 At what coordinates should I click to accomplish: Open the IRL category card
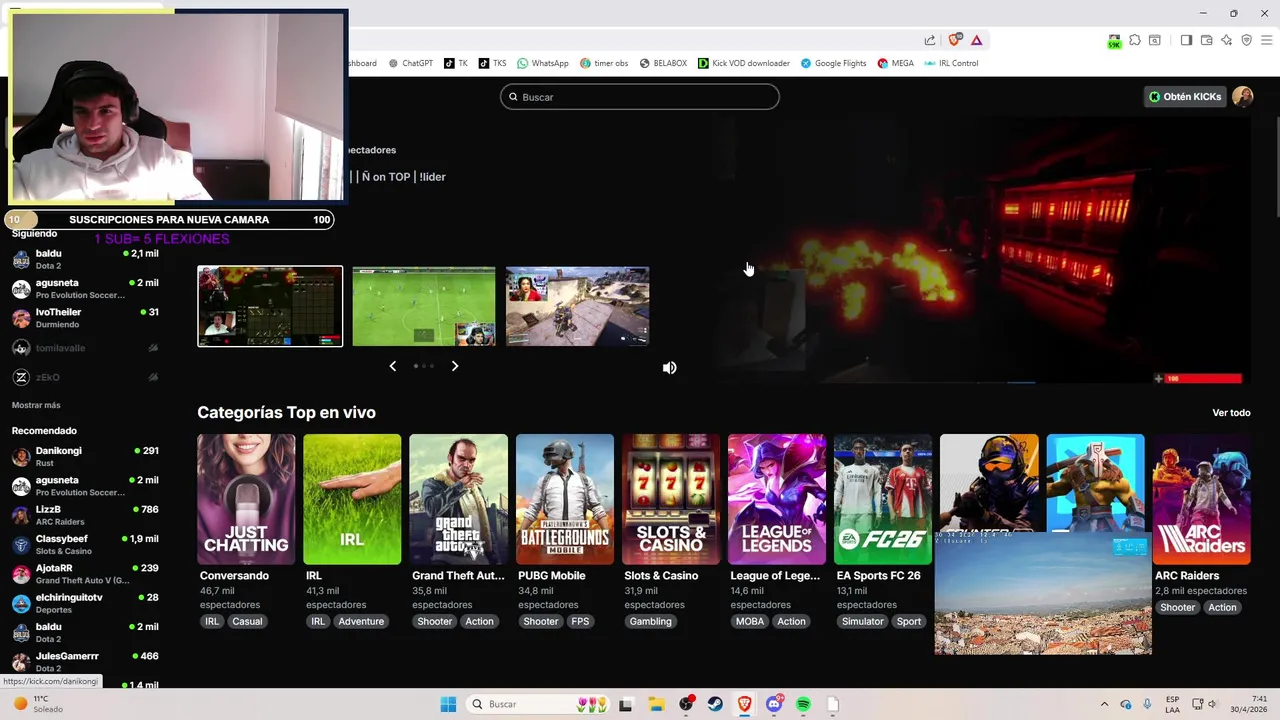(x=352, y=499)
